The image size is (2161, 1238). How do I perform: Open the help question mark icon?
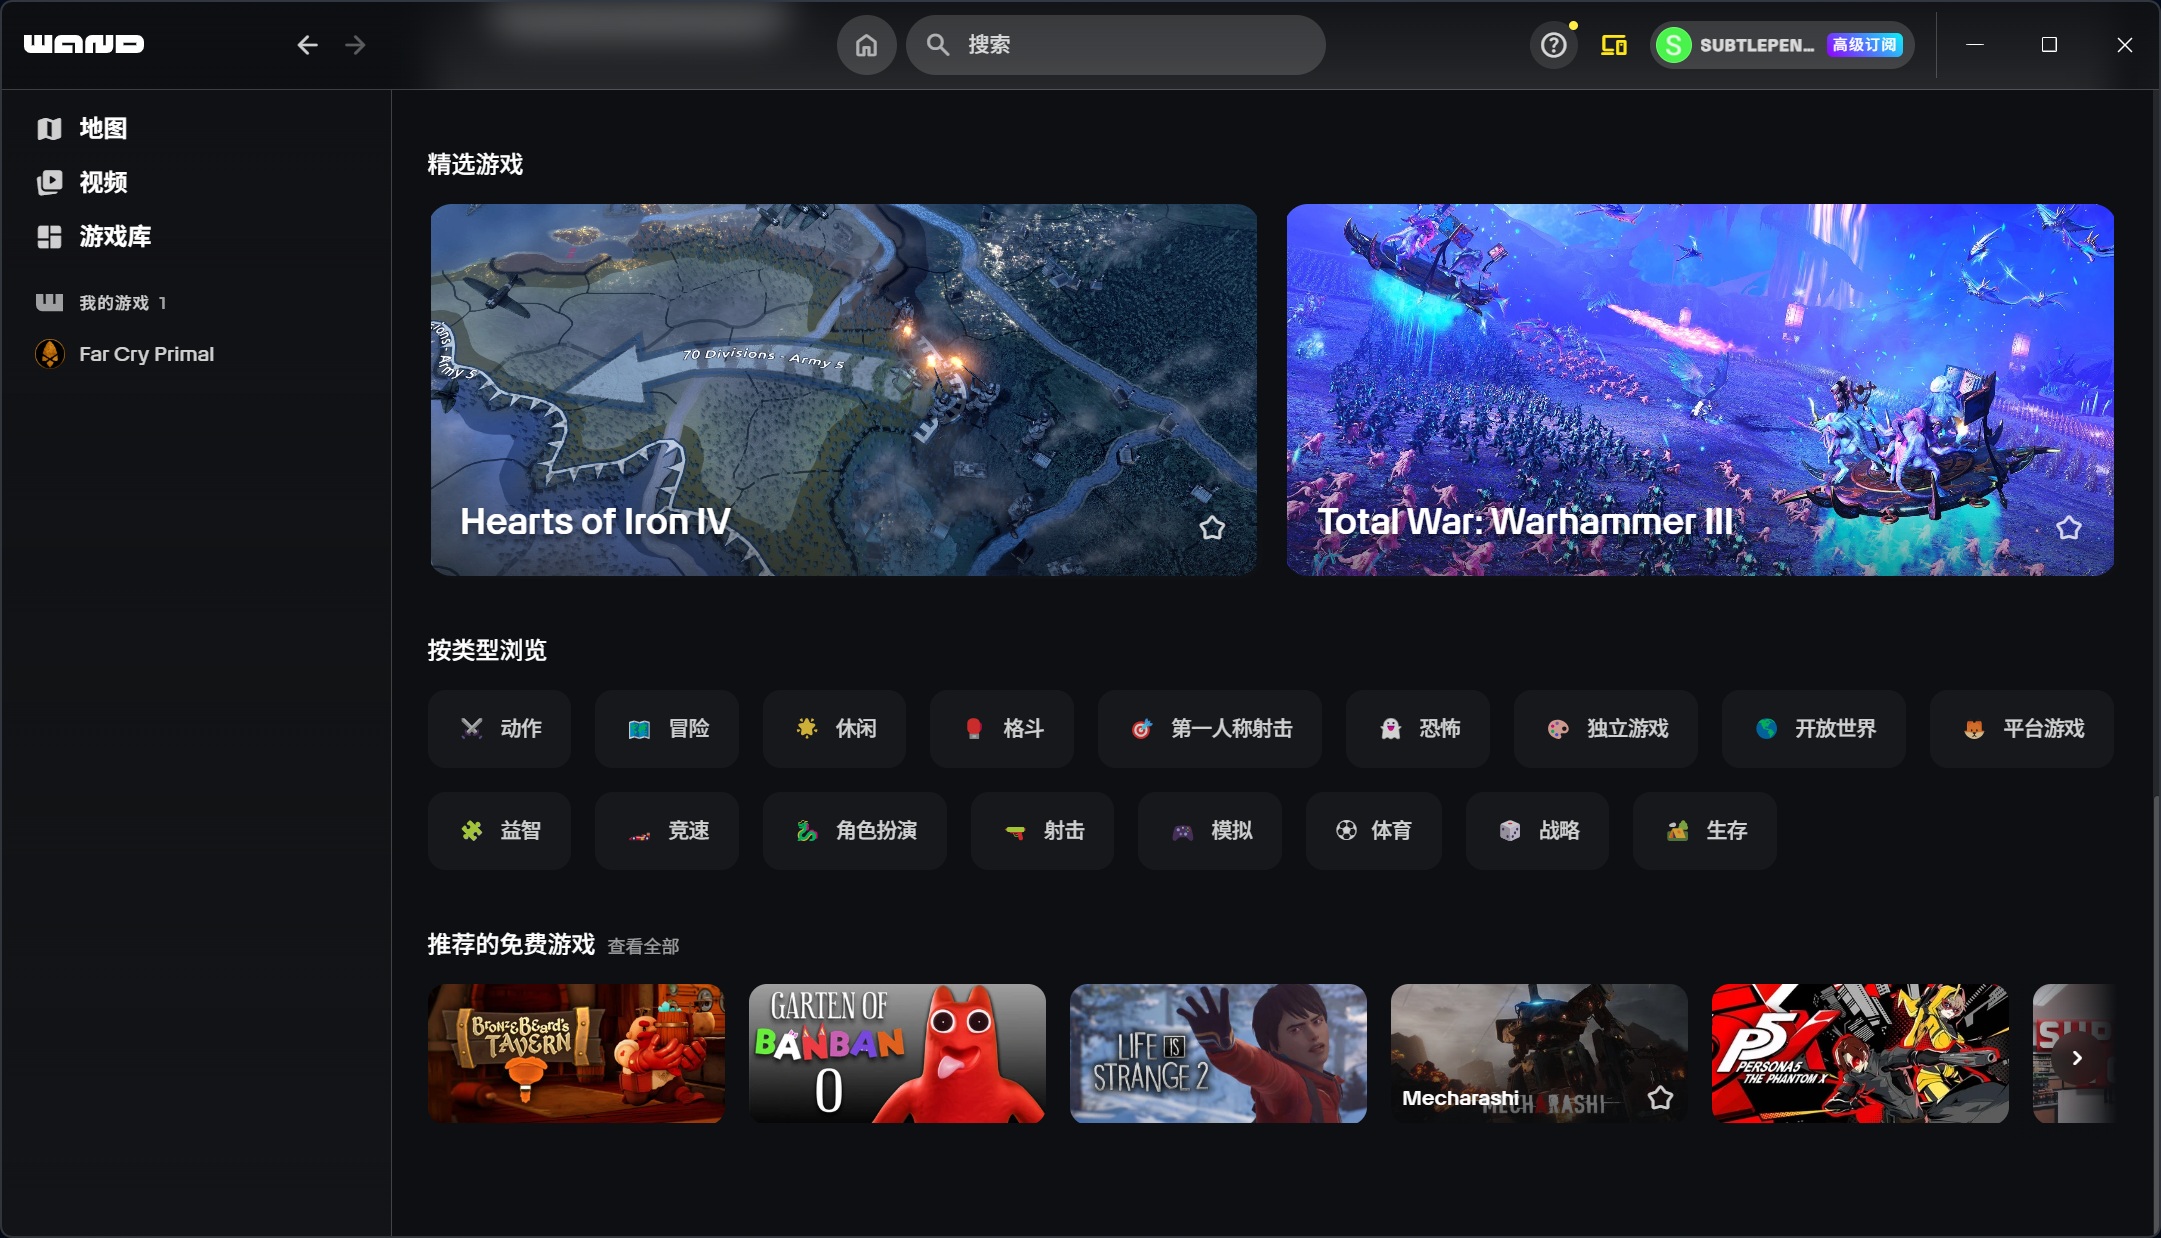(1553, 45)
